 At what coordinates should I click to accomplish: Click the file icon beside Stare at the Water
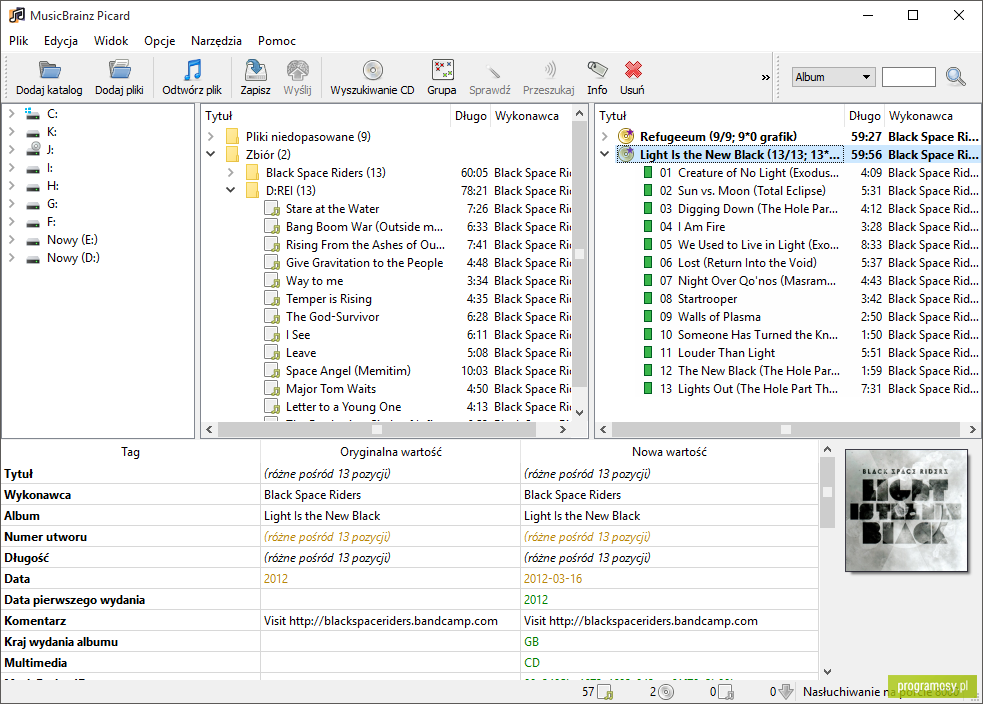[272, 208]
